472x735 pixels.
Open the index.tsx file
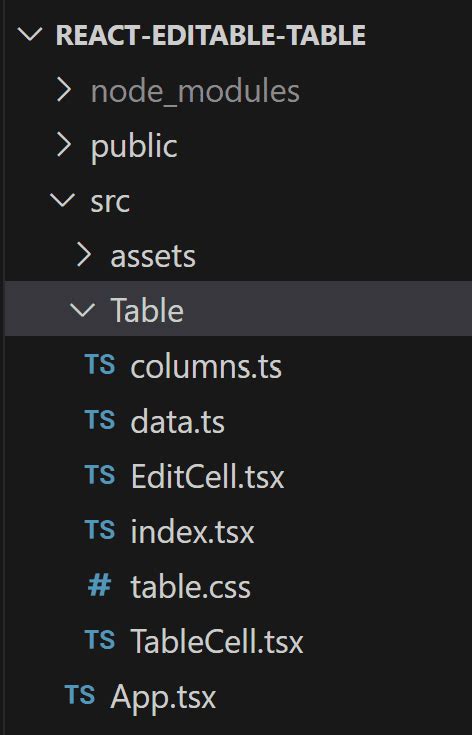192,532
